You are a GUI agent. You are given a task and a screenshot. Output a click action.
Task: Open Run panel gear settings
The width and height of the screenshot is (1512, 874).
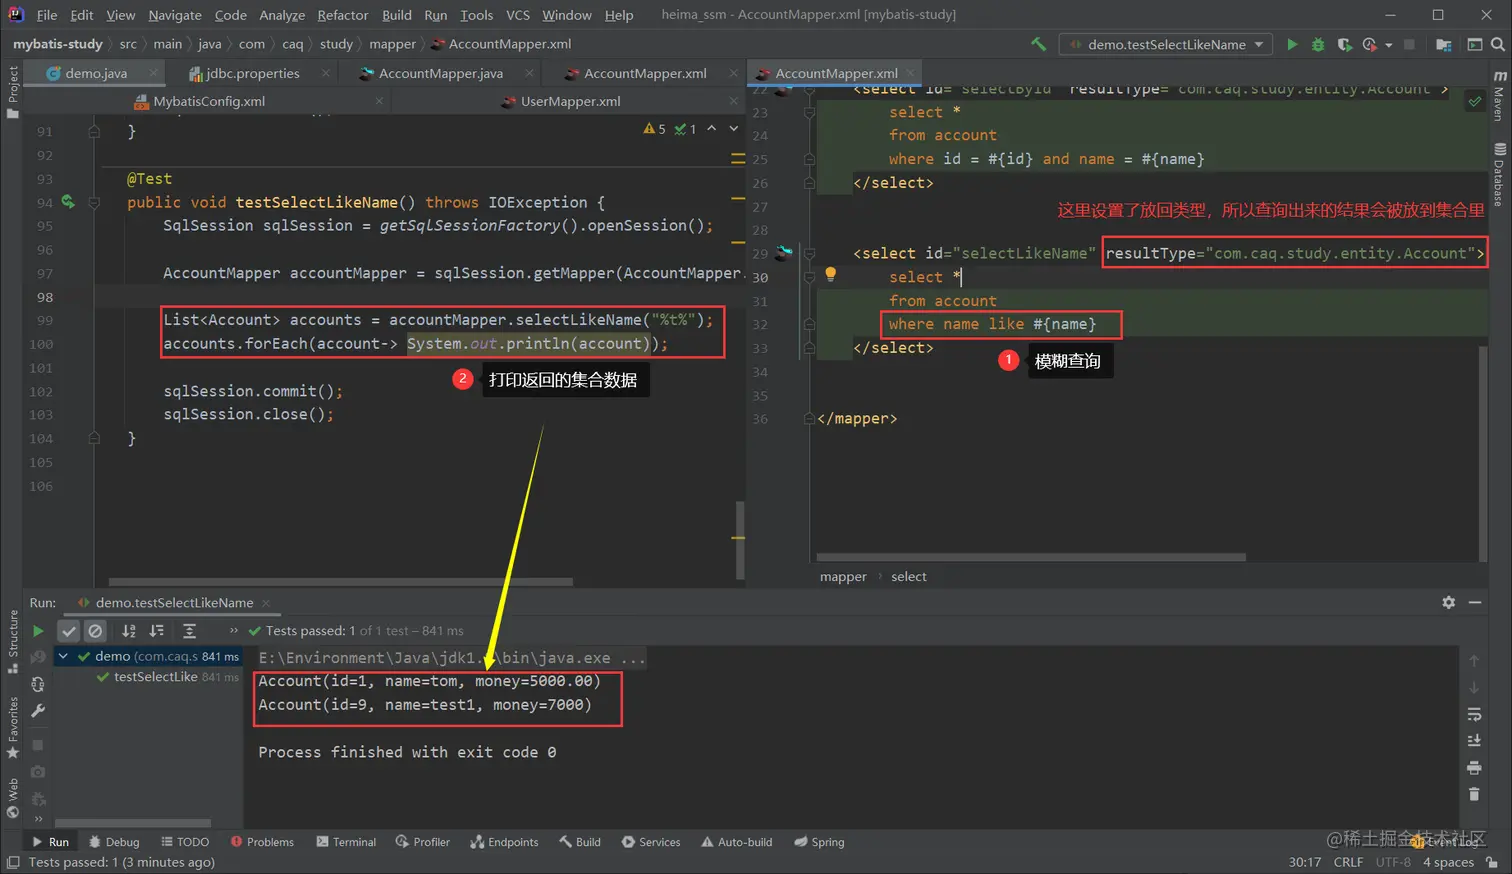coord(1448,602)
